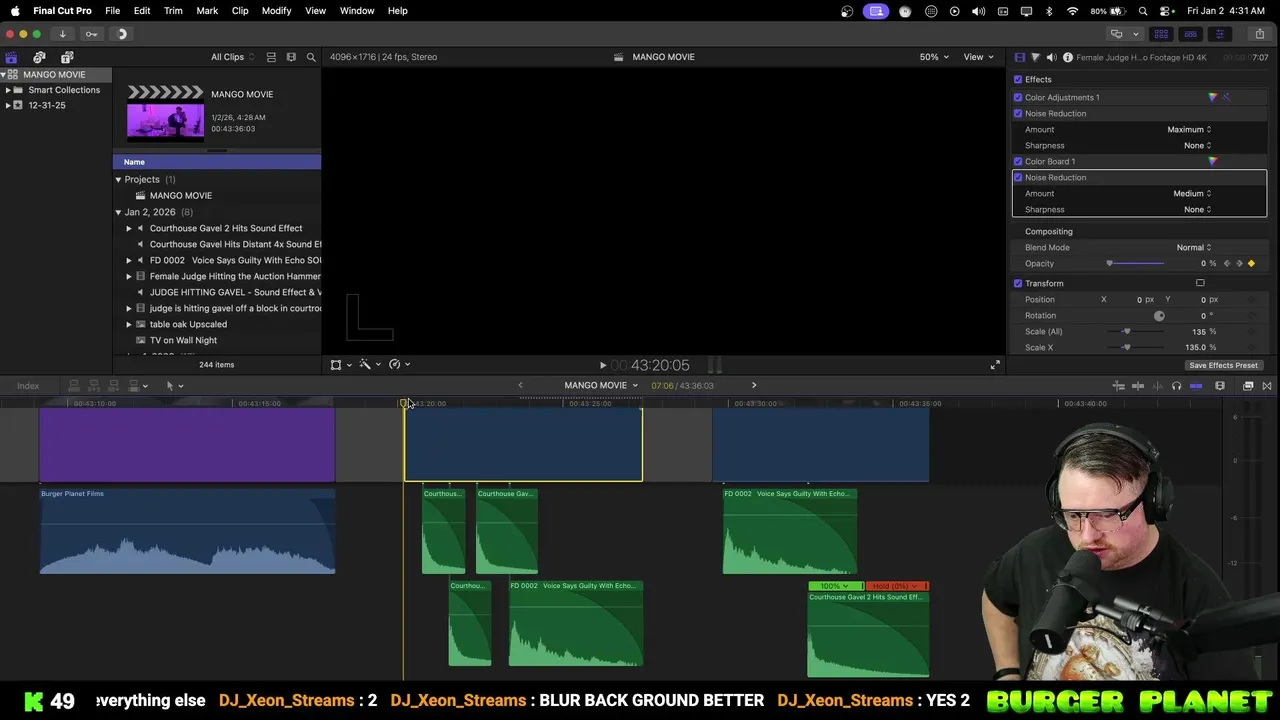
Task: Open Color Board 1 color icon
Action: 1212,161
